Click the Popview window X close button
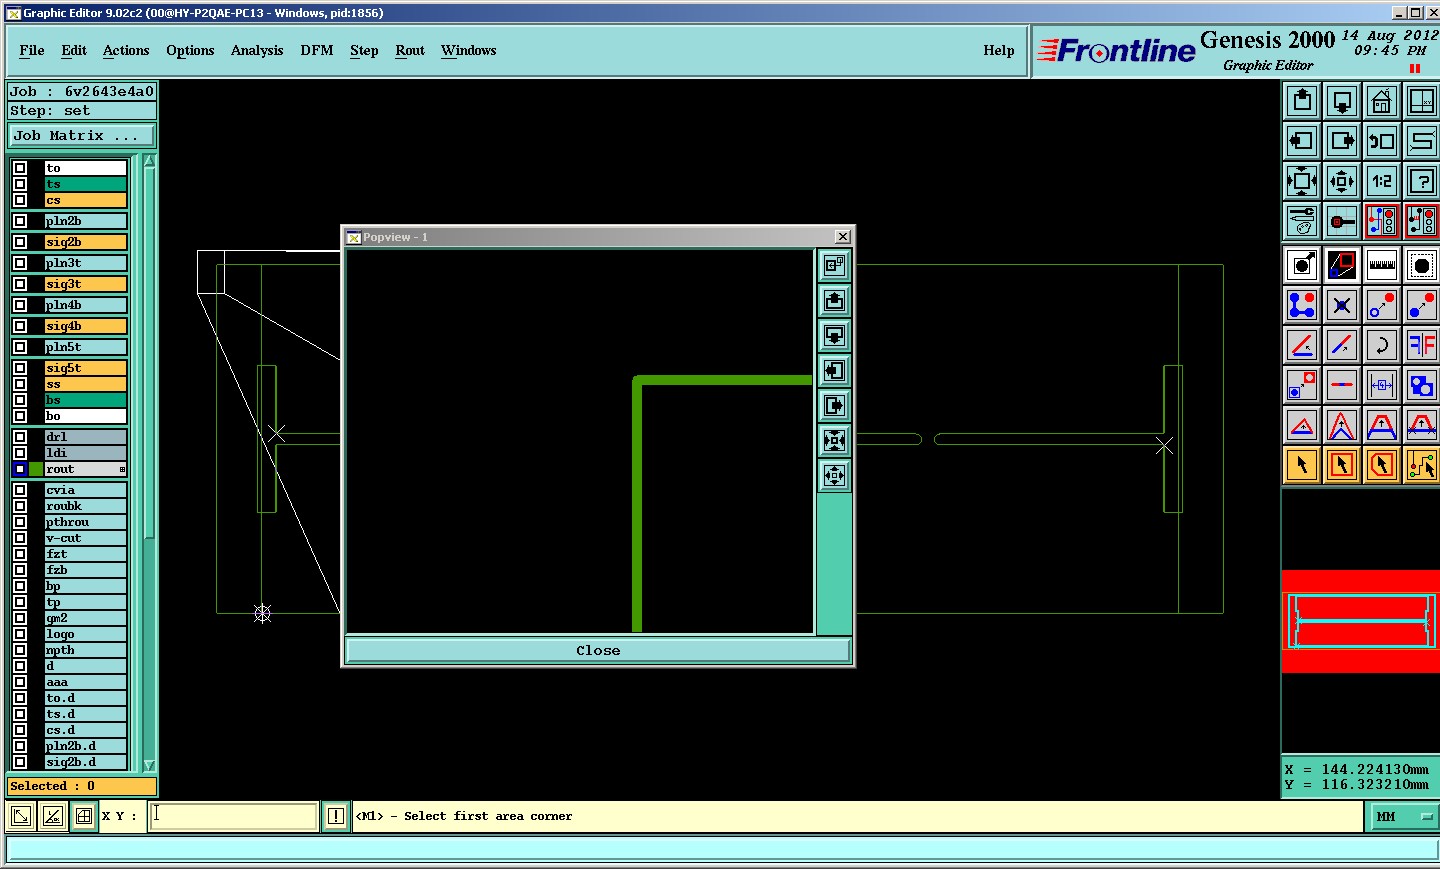This screenshot has height=869, width=1440. pos(843,237)
